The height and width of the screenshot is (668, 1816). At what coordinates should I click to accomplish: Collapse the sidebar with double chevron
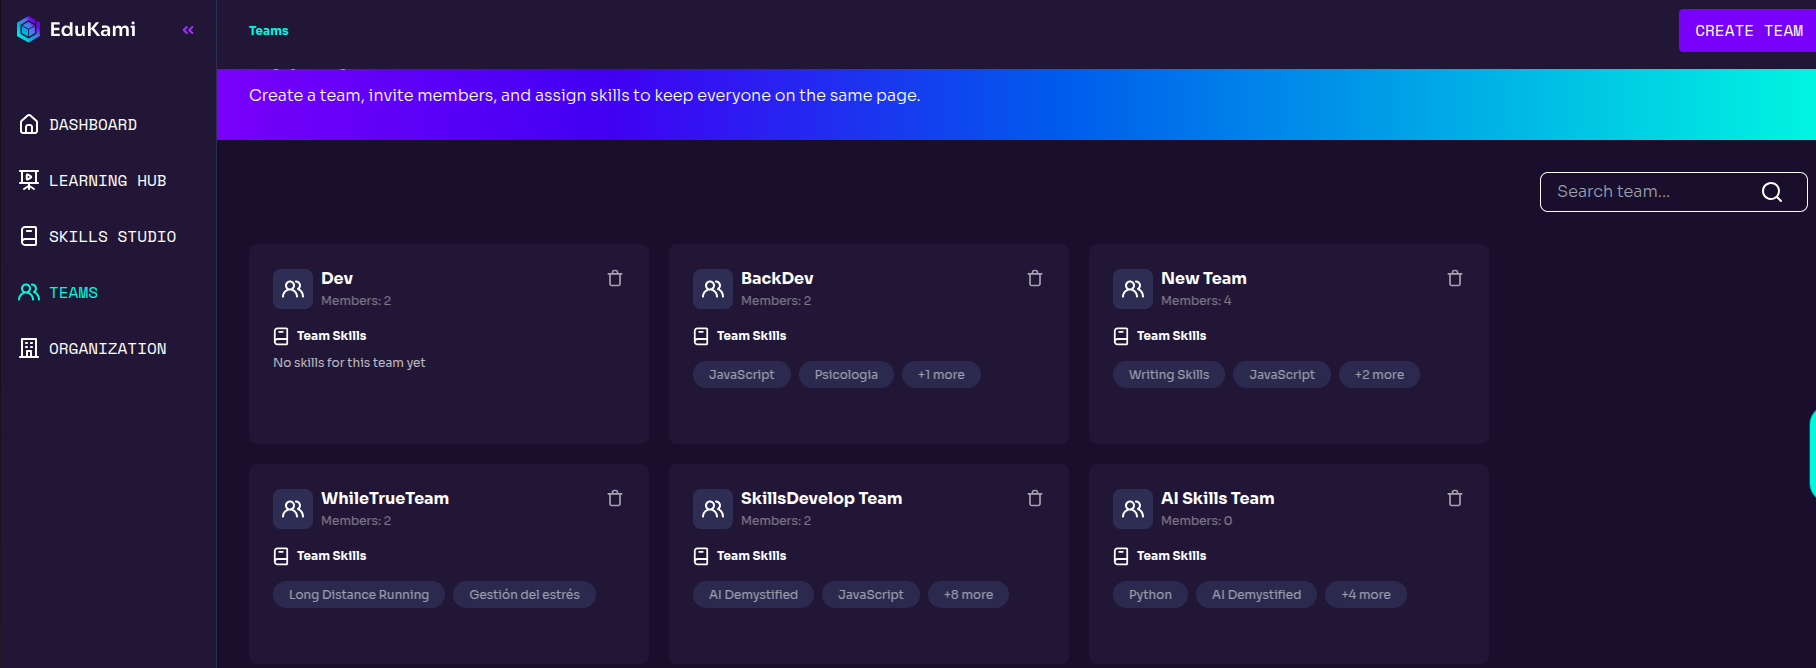[x=188, y=30]
